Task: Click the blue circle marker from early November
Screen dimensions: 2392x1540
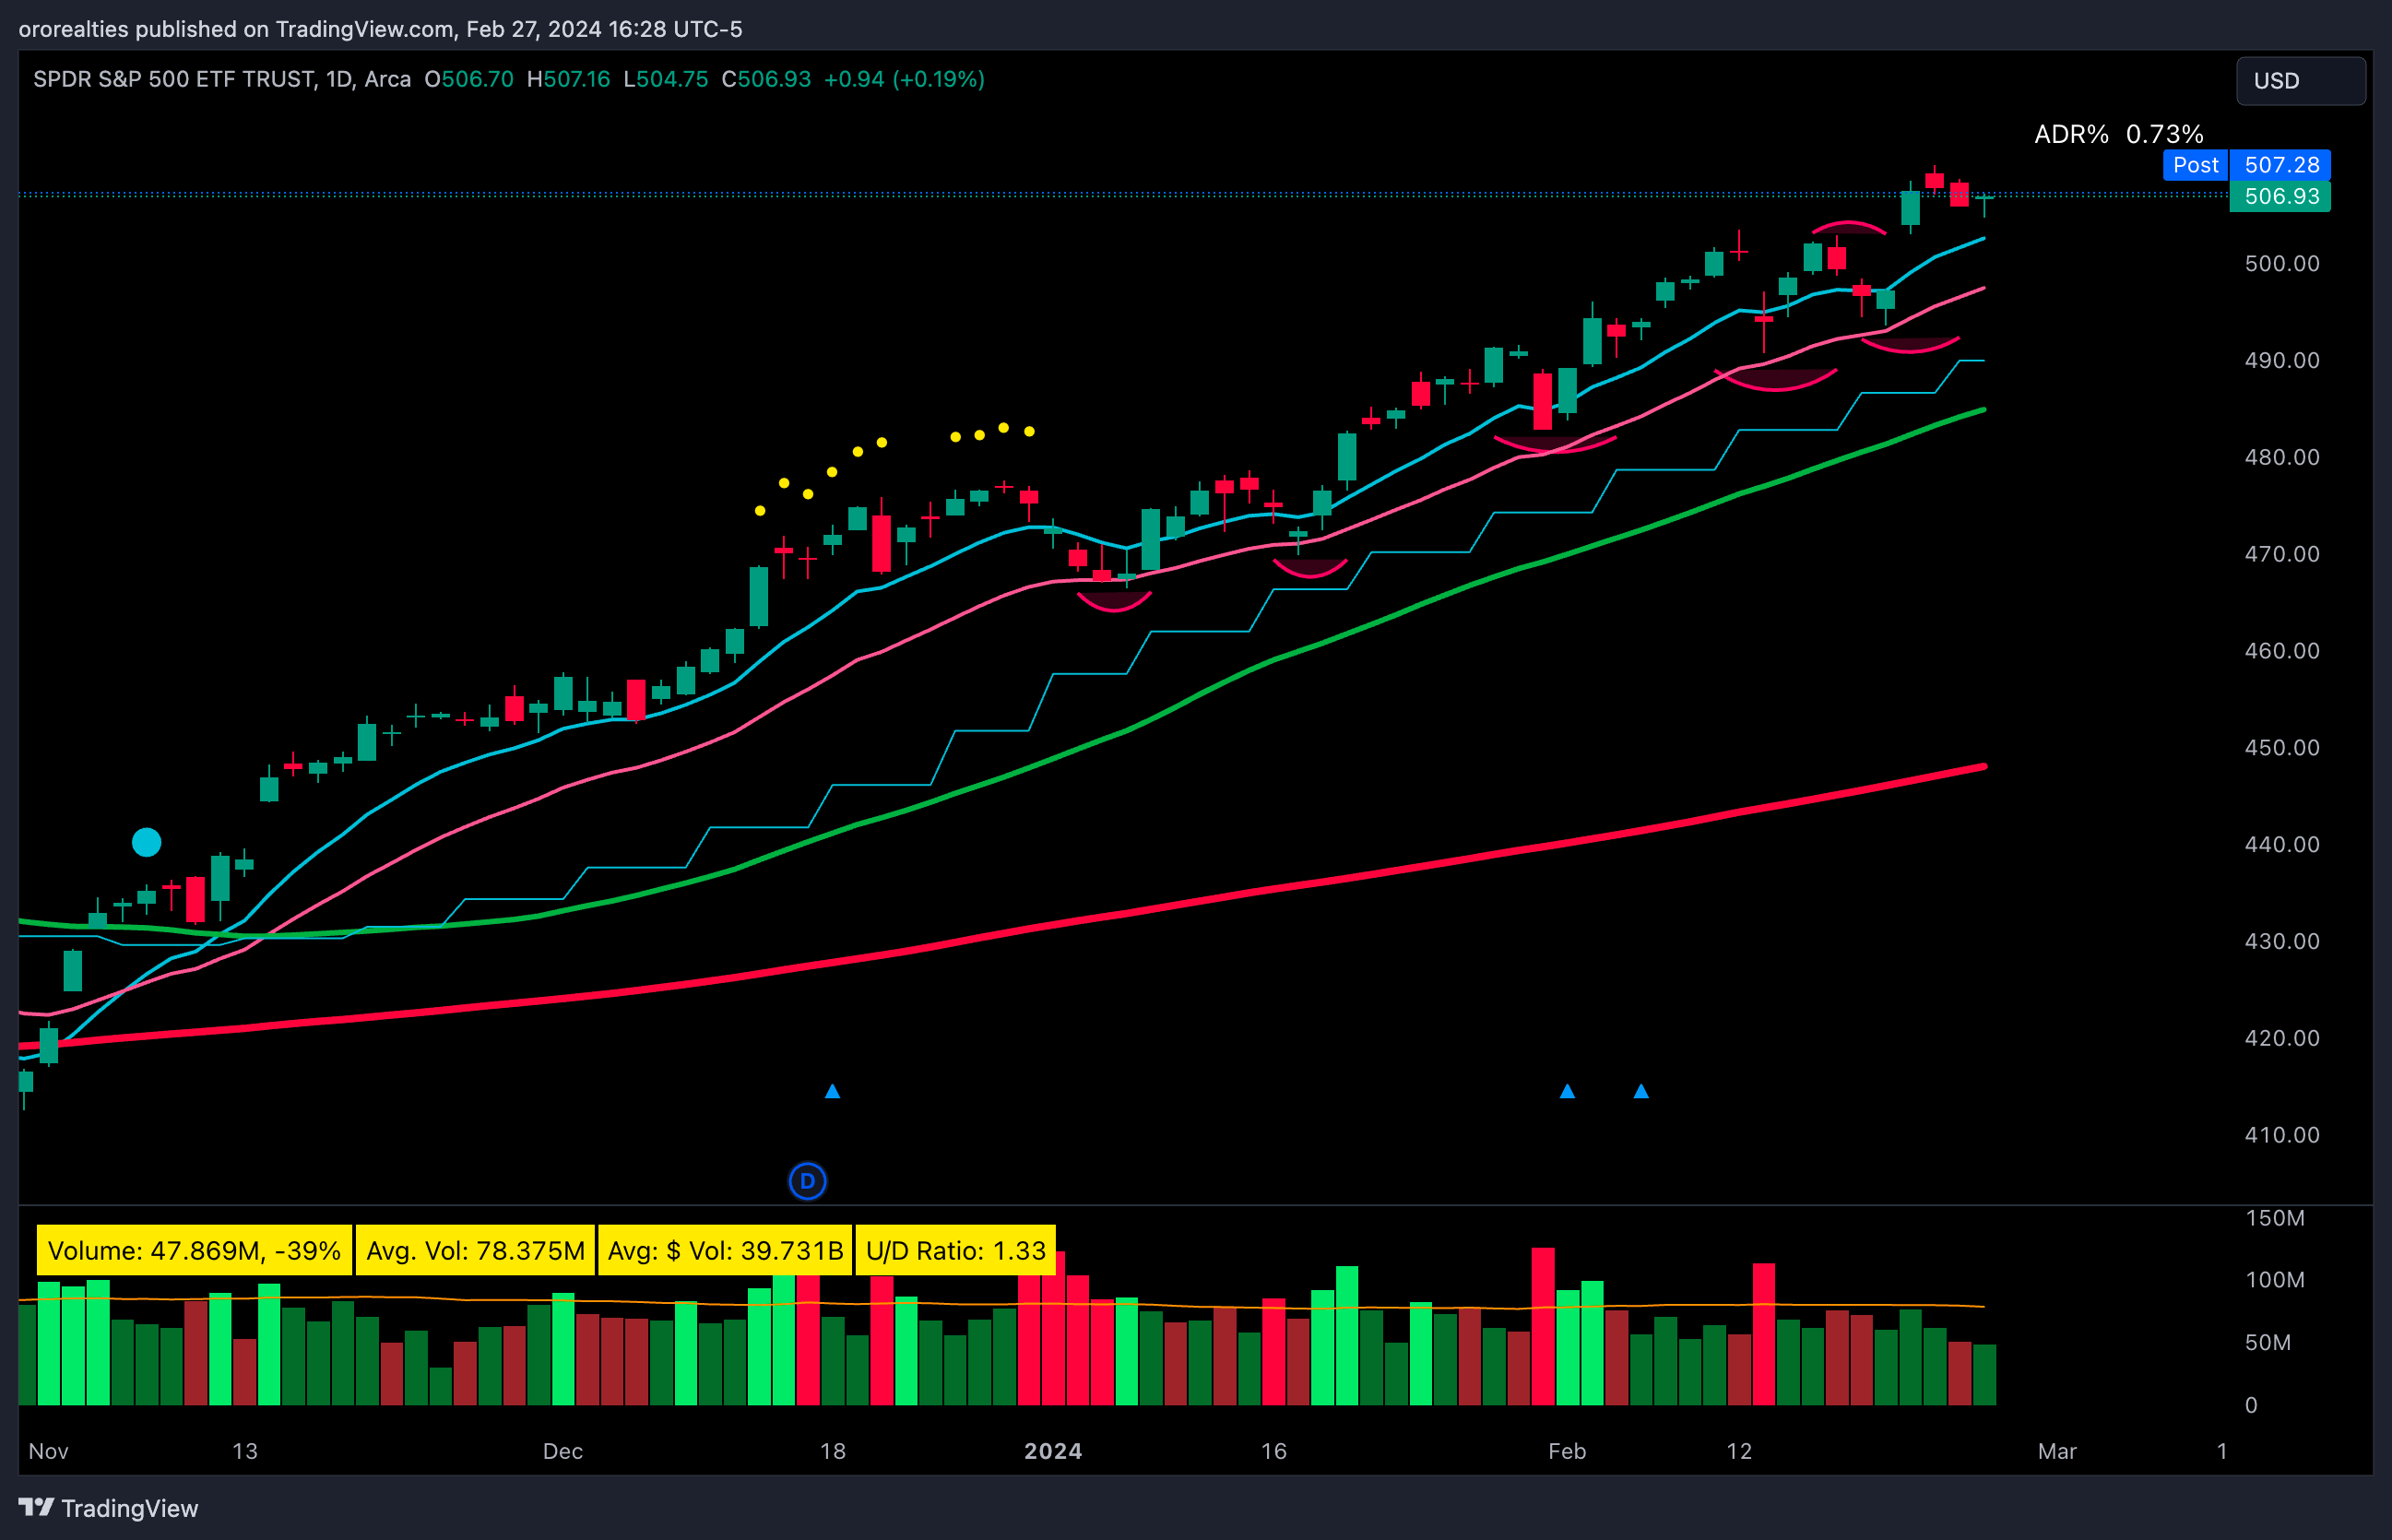Action: pos(146,843)
